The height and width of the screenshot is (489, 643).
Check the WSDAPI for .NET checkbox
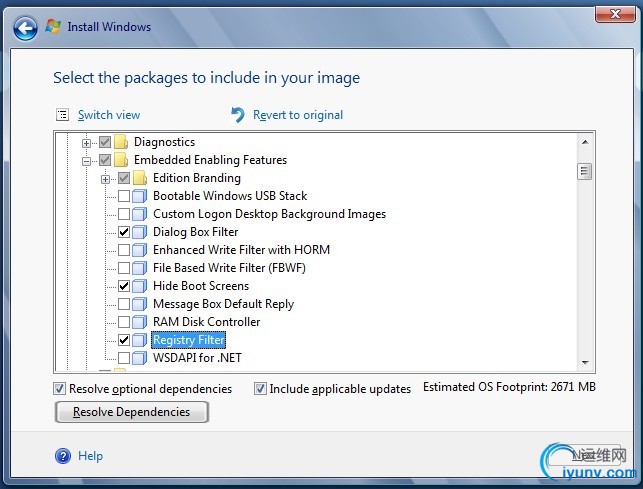[124, 358]
